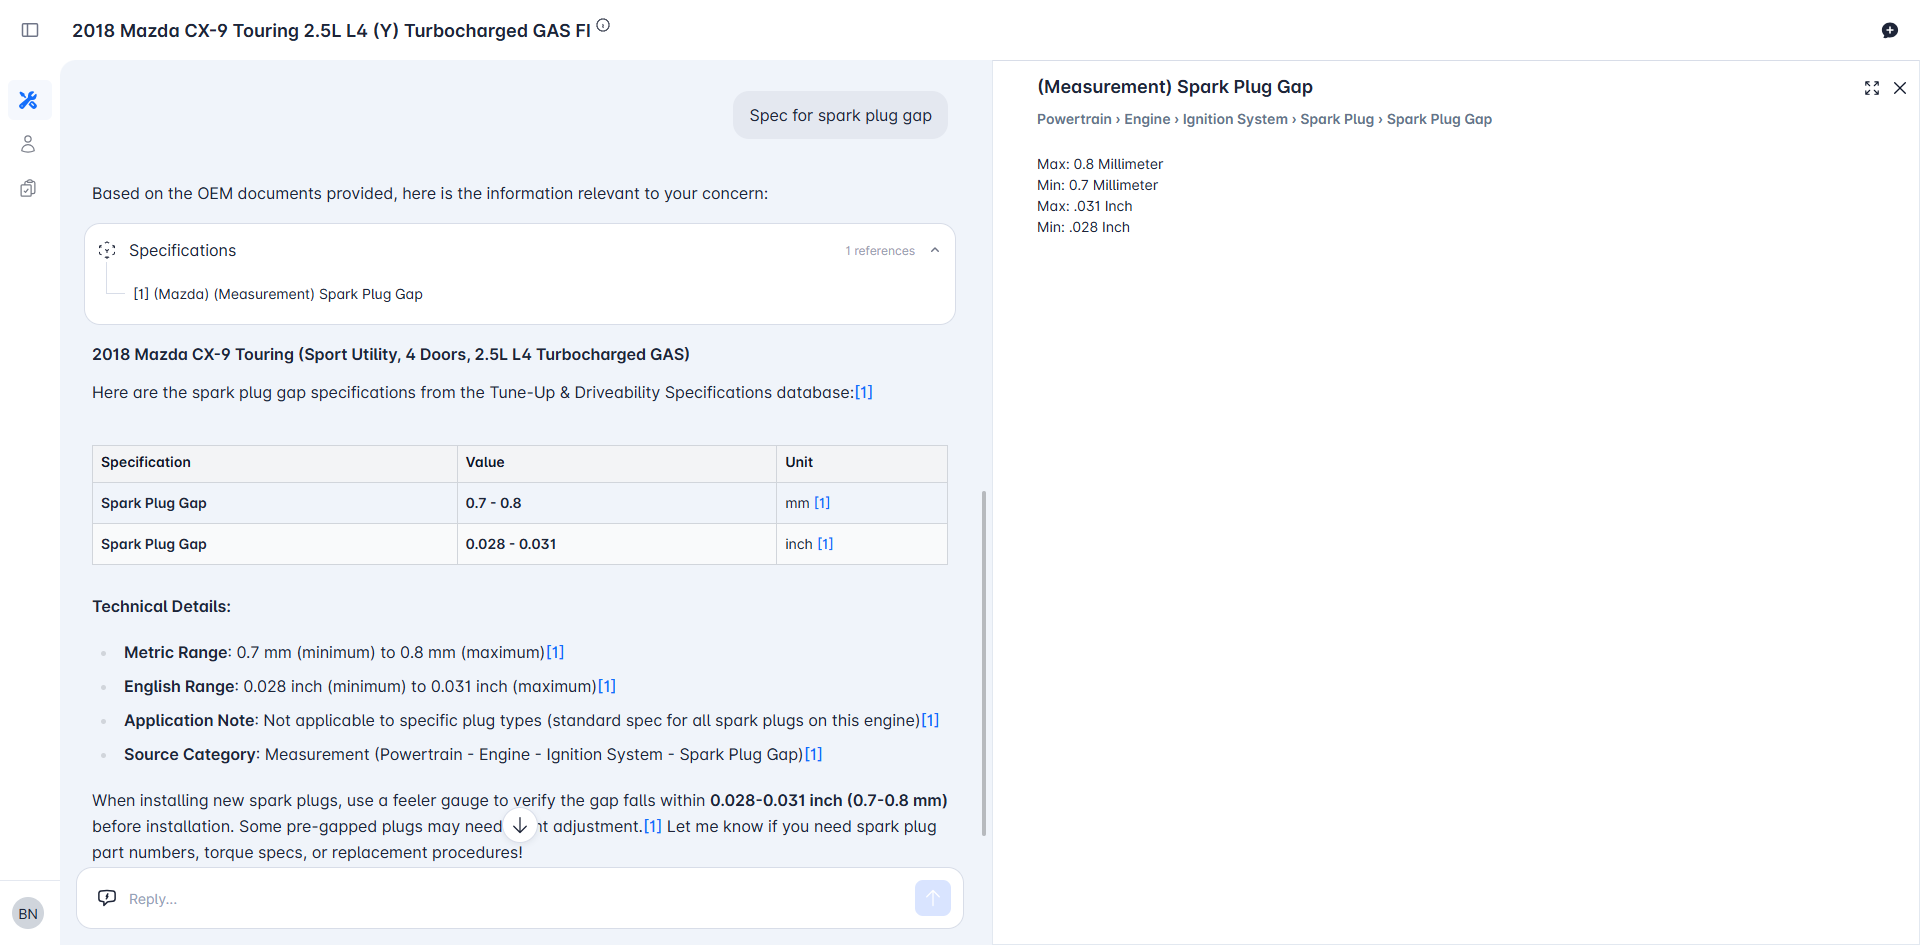This screenshot has height=945, width=1920.
Task: Click the scroll-to-bottom down arrow button
Action: click(x=520, y=826)
